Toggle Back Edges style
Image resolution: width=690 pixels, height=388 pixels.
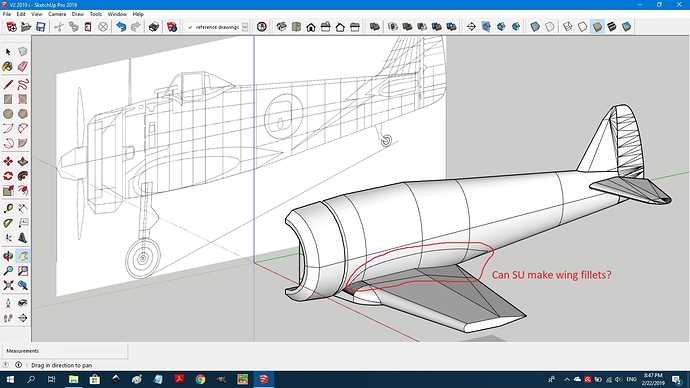click(550, 27)
